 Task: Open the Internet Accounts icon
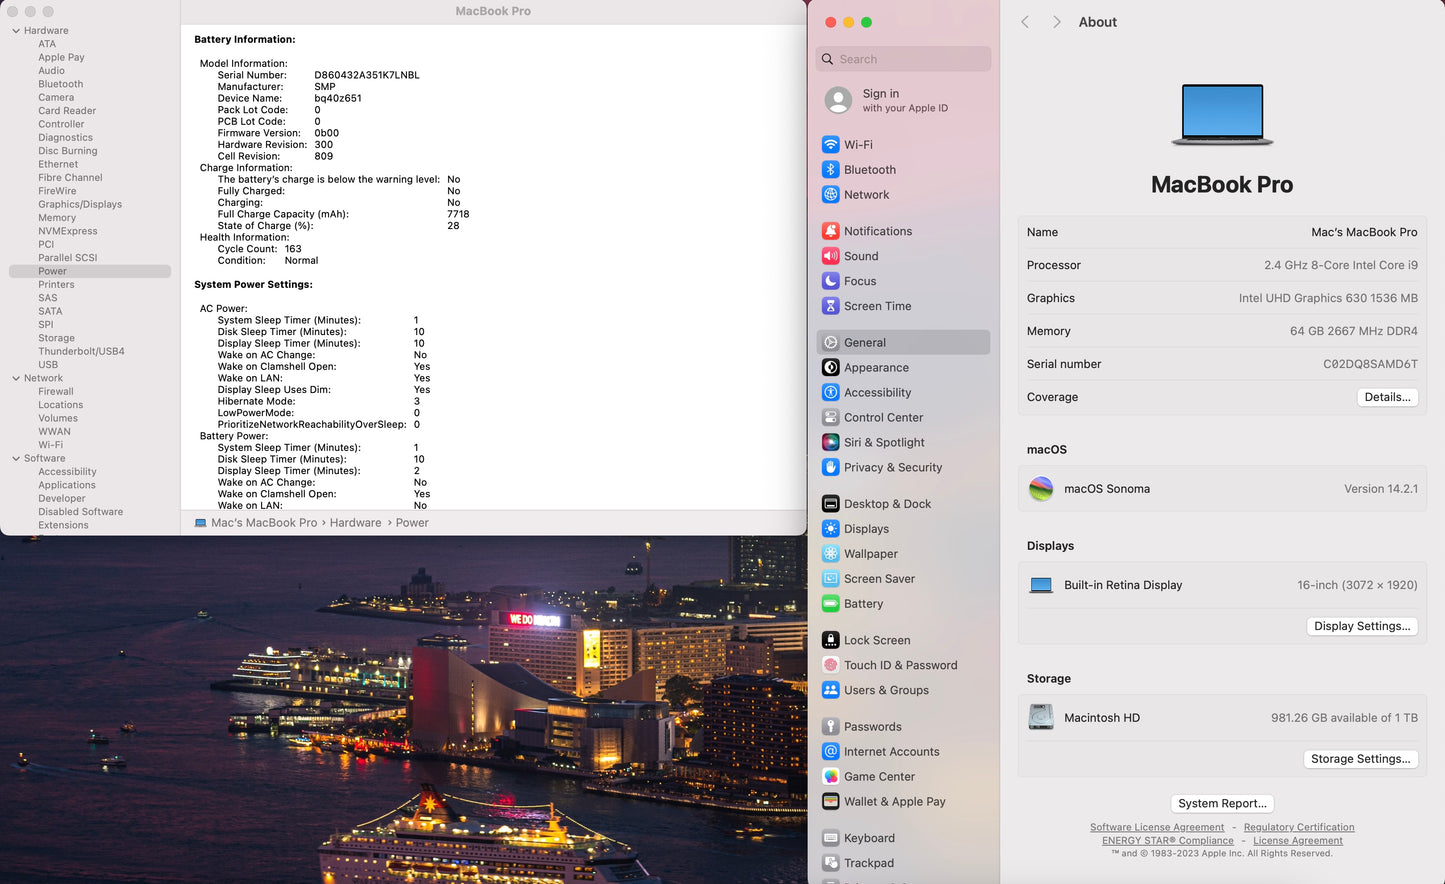point(830,752)
